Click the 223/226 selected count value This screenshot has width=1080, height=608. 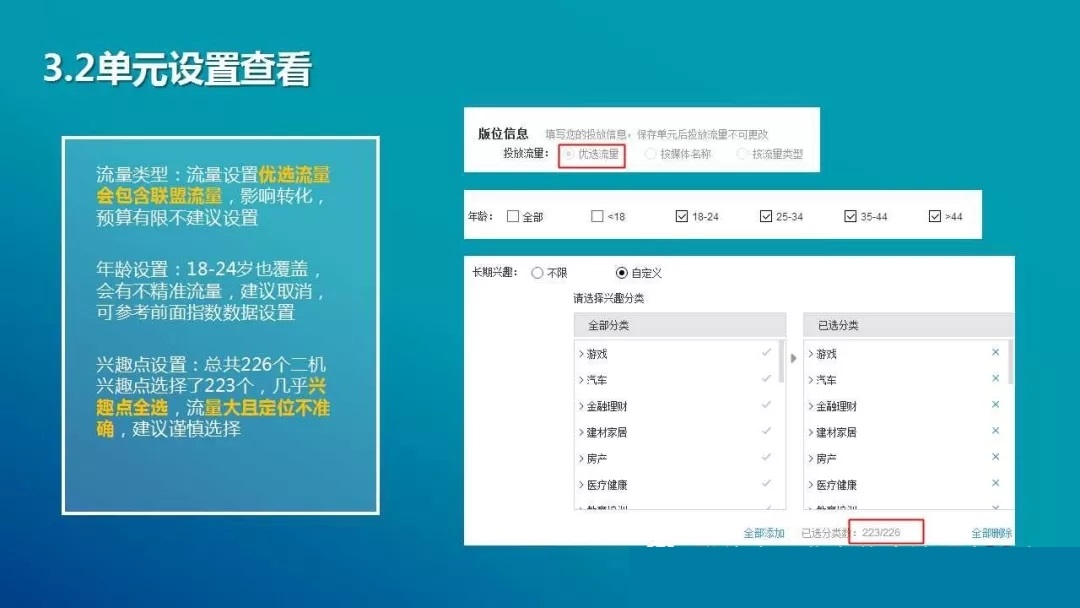point(881,533)
